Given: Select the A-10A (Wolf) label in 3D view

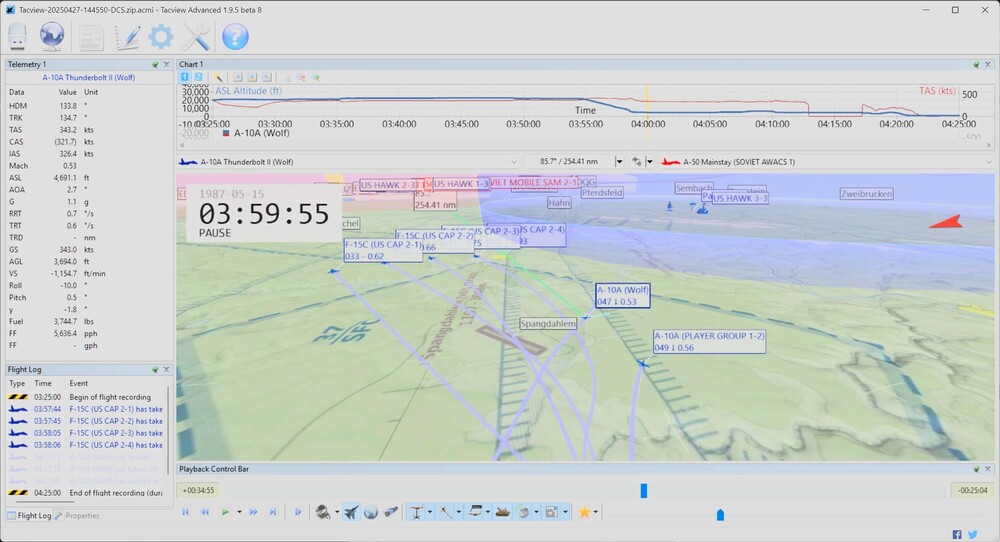Looking at the screenshot, I should click(x=622, y=295).
